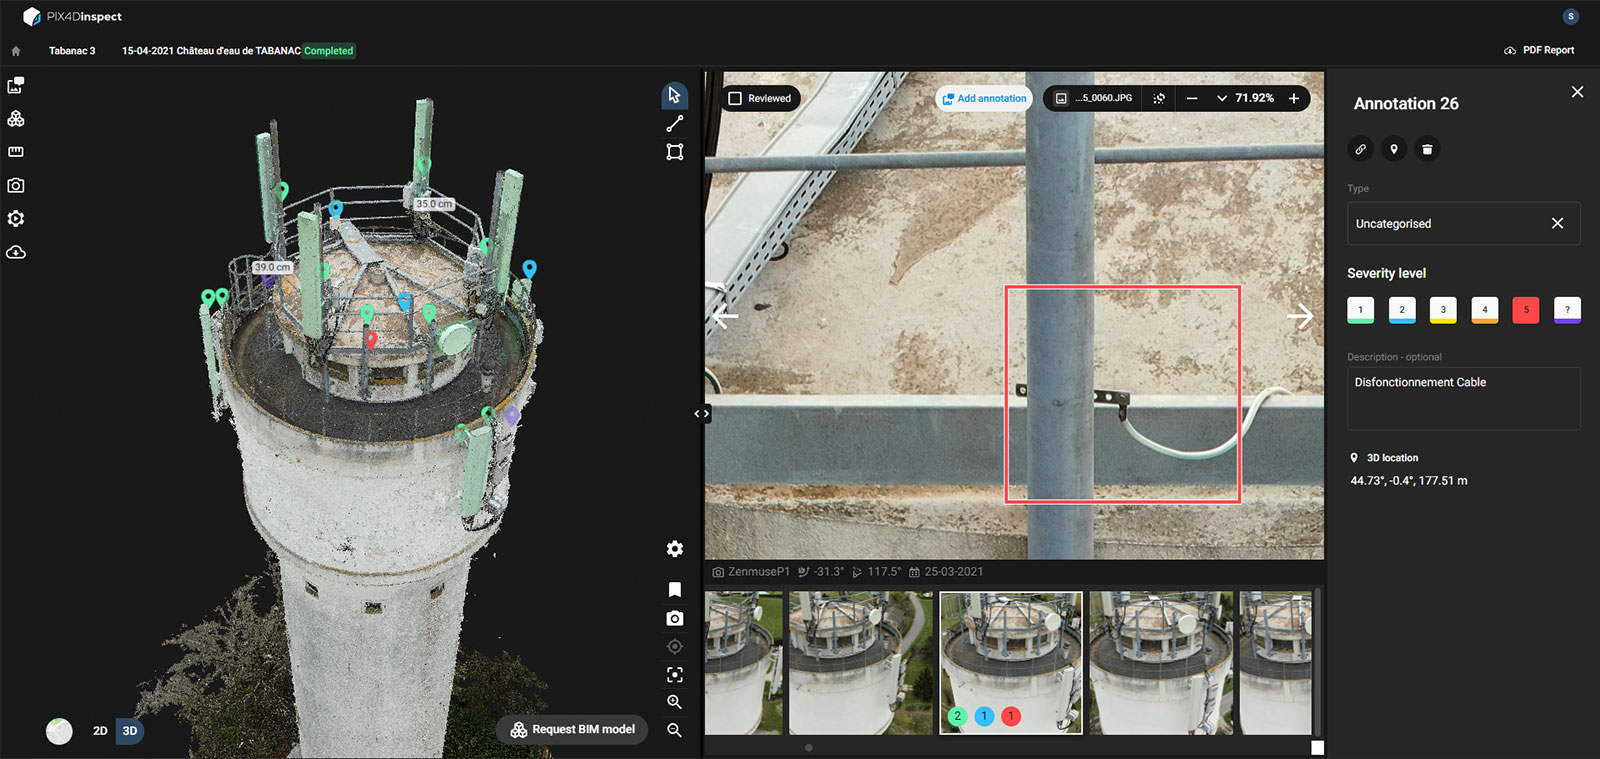The height and width of the screenshot is (759, 1600).
Task: Select the pointer selection tool
Action: 675,95
